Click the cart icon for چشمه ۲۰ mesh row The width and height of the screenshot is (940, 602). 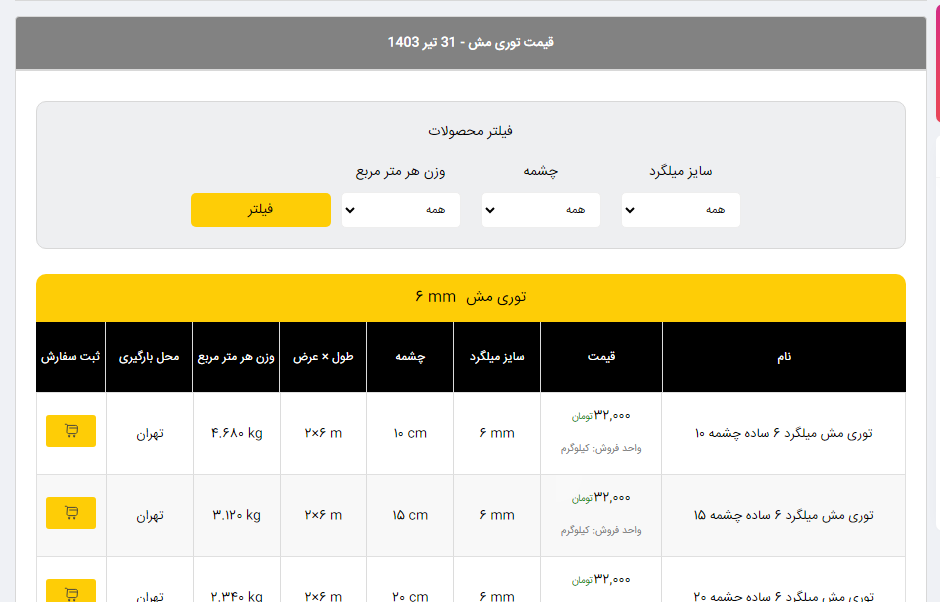coord(71,592)
